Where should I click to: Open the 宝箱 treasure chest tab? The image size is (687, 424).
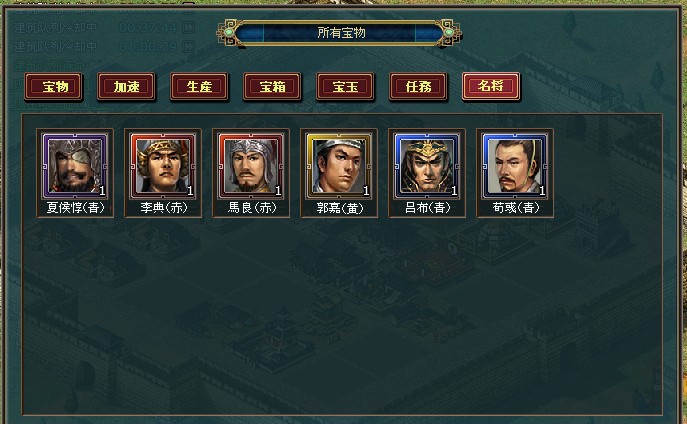click(x=272, y=87)
